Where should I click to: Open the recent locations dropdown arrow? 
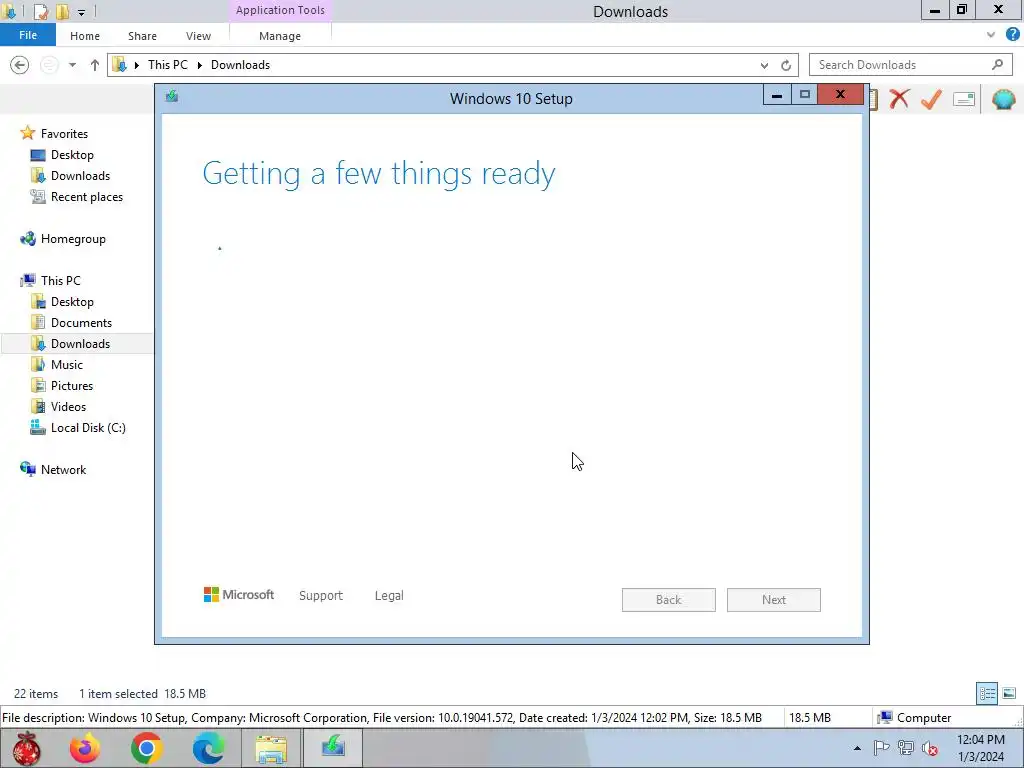pyautogui.click(x=72, y=65)
